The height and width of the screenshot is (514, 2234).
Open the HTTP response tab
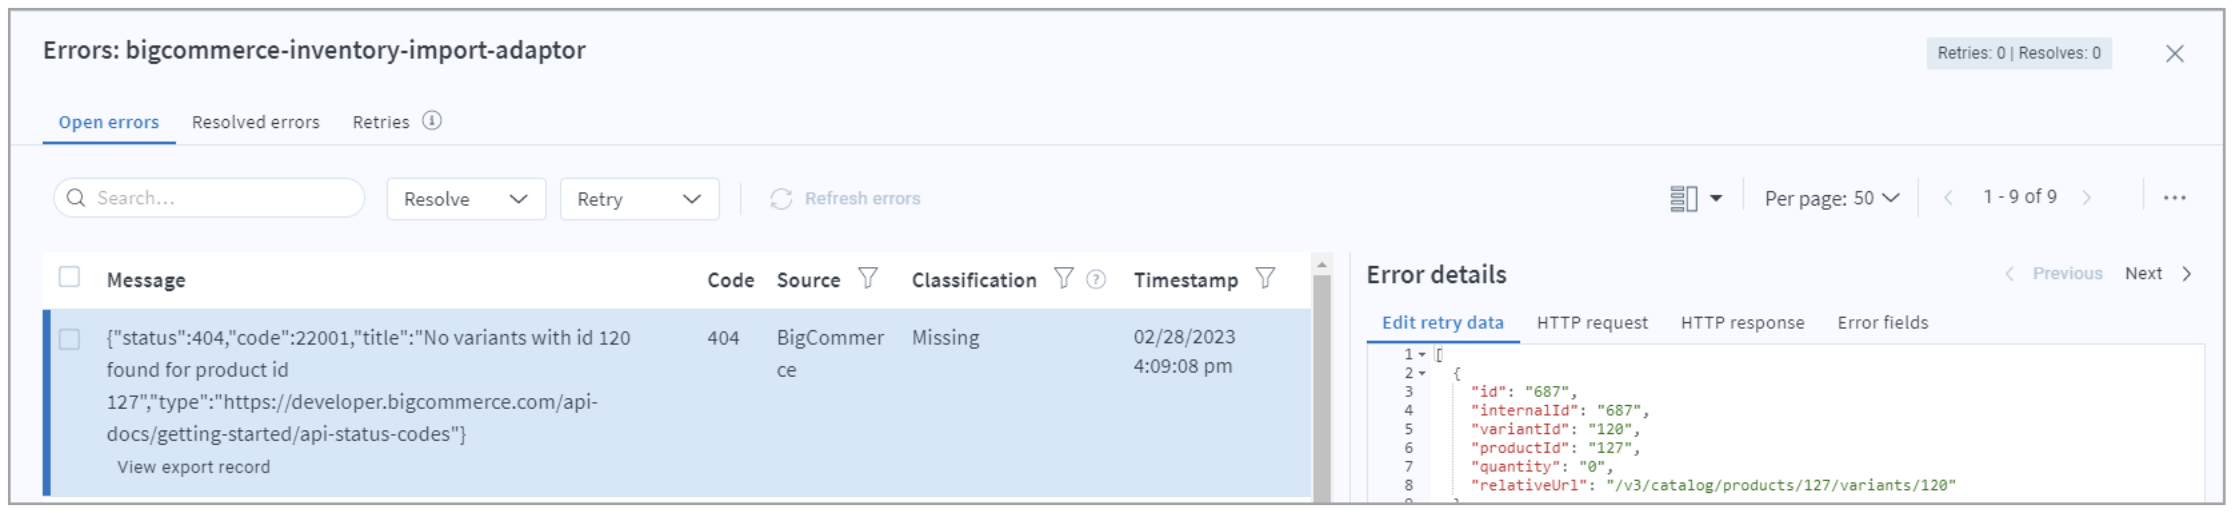(1742, 323)
